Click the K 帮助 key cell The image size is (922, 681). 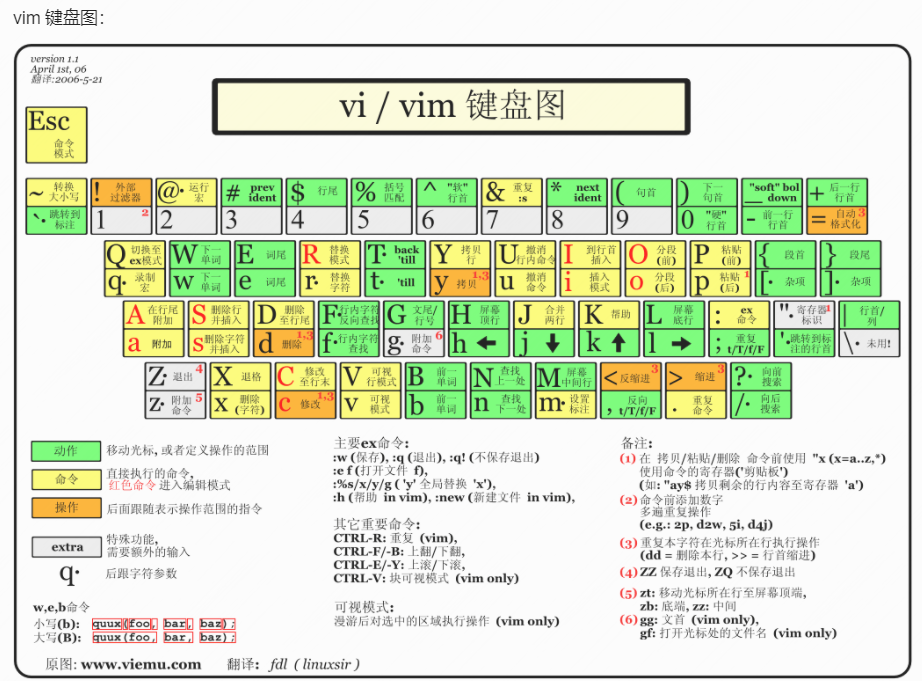coord(609,315)
